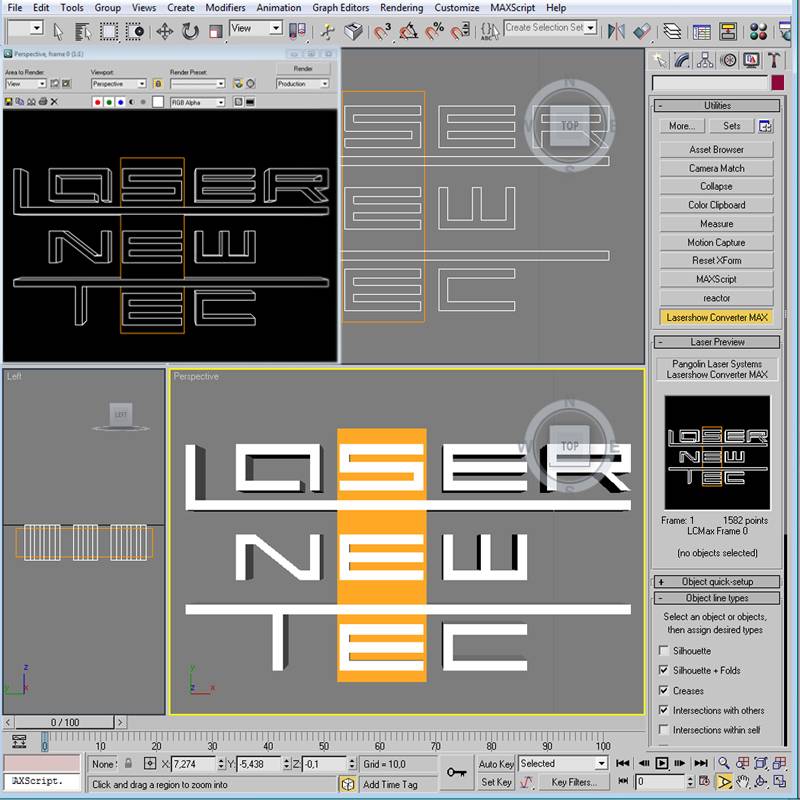Switch to the Create command panel

point(660,61)
